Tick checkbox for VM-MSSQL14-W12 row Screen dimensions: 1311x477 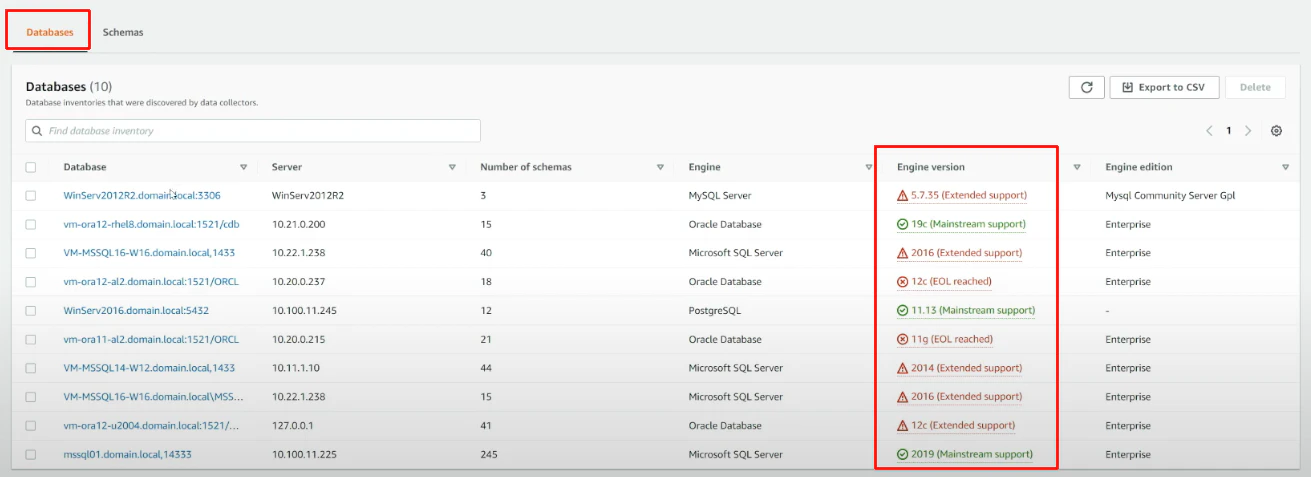click(30, 368)
